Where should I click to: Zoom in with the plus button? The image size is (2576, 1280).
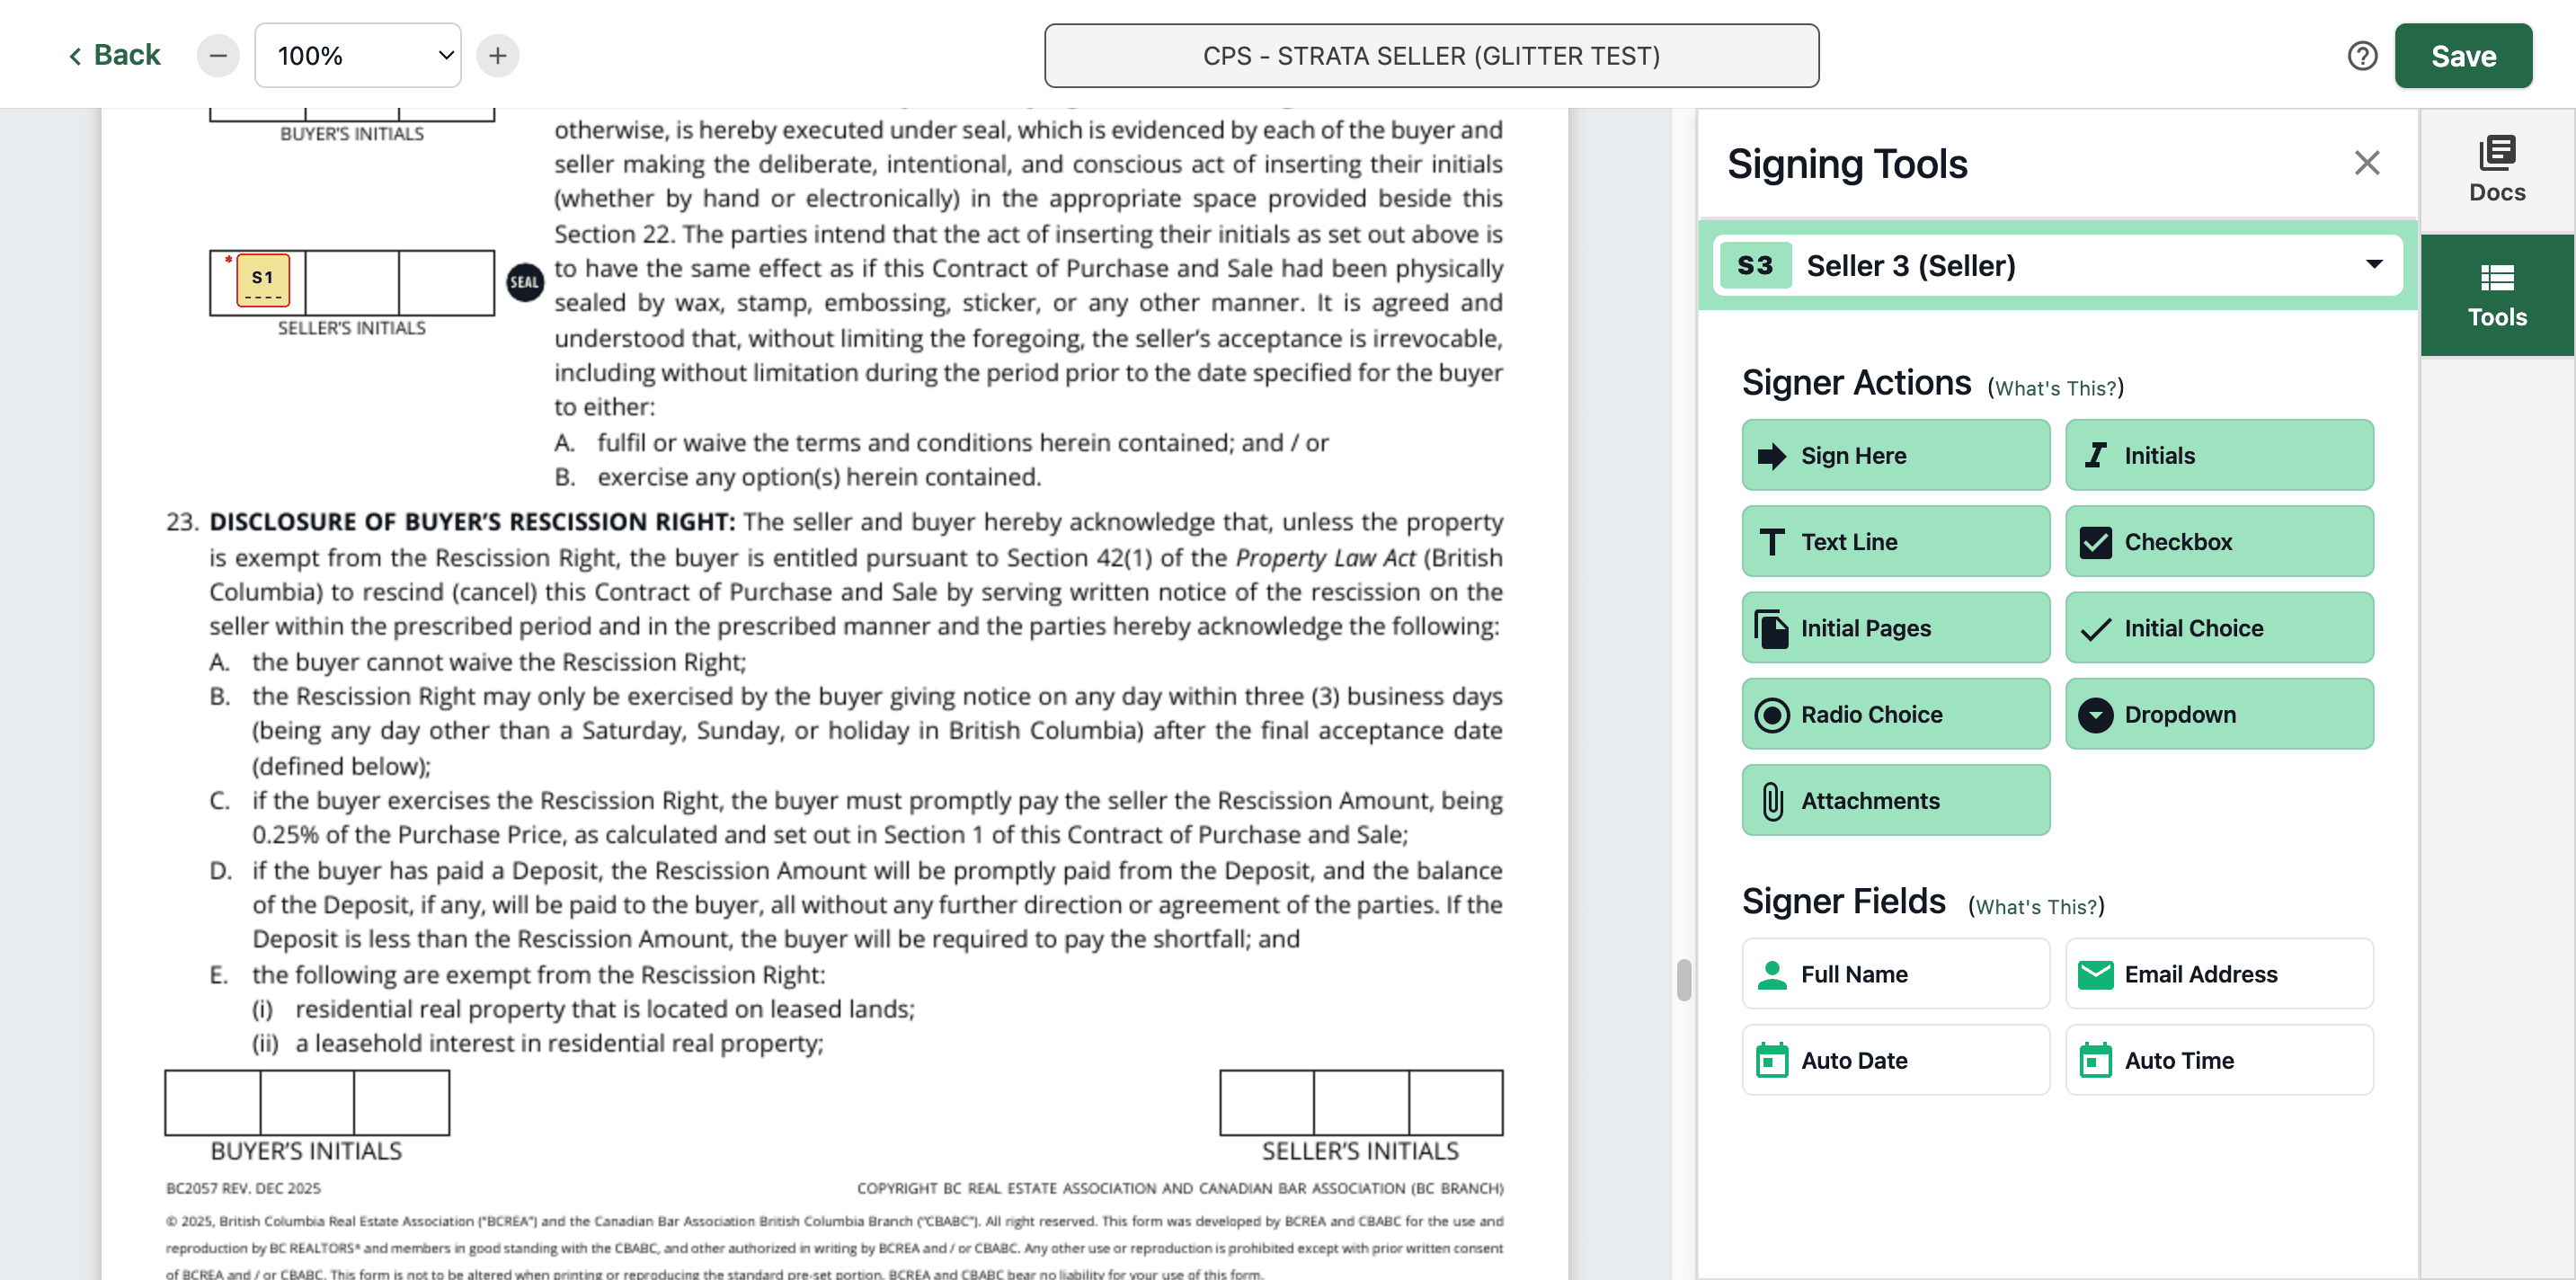pos(498,55)
